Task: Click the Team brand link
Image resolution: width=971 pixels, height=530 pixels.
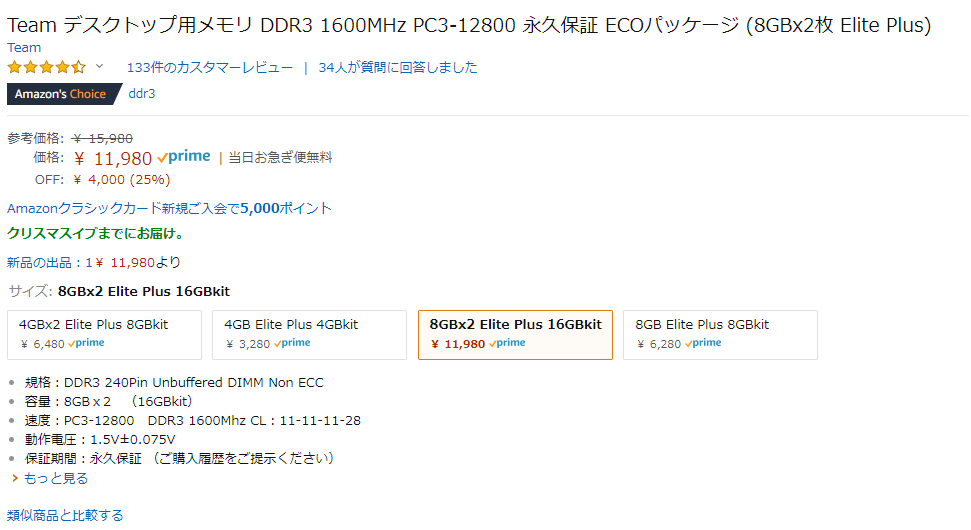Action: [x=24, y=48]
